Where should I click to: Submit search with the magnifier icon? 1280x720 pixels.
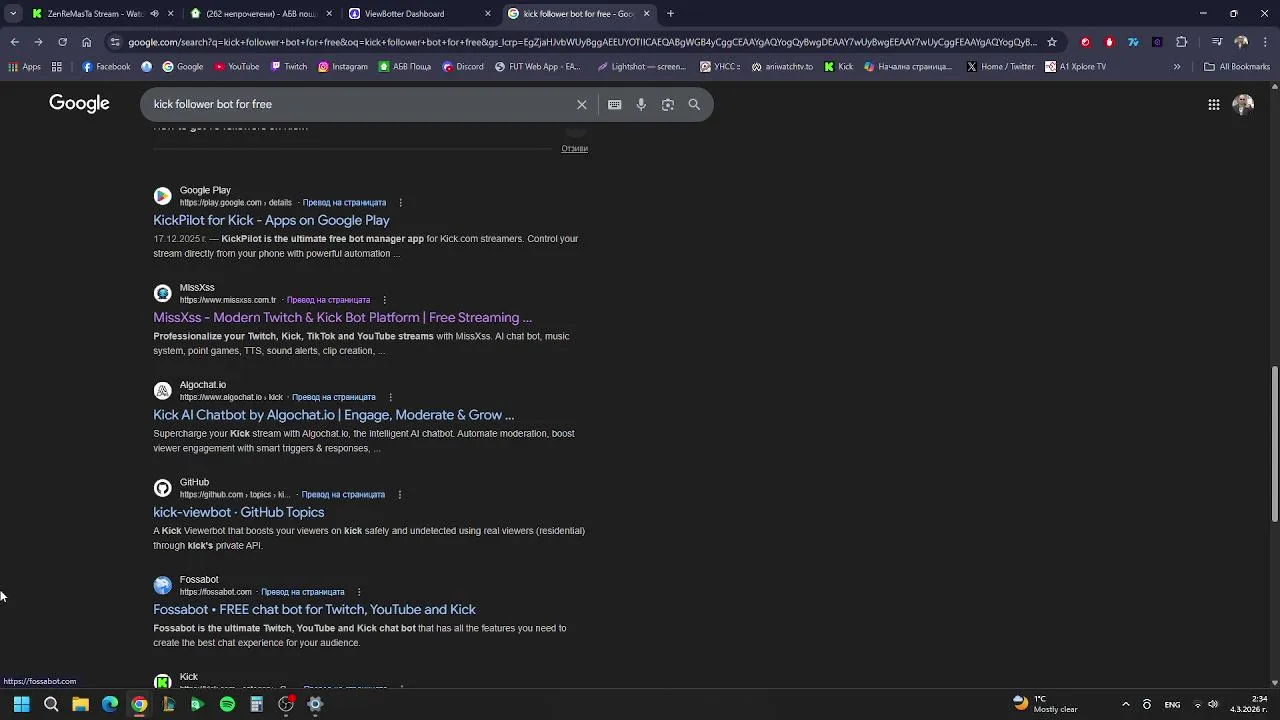coord(694,104)
